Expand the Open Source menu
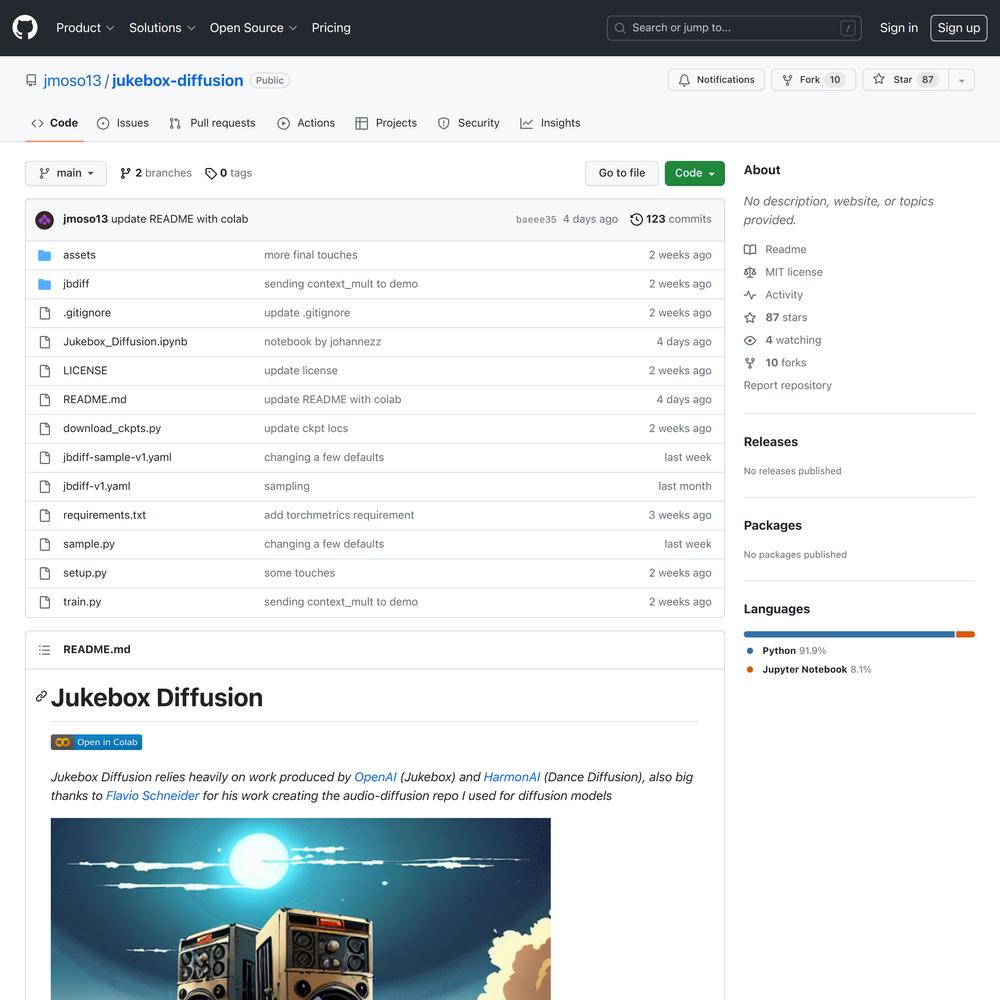 253,28
